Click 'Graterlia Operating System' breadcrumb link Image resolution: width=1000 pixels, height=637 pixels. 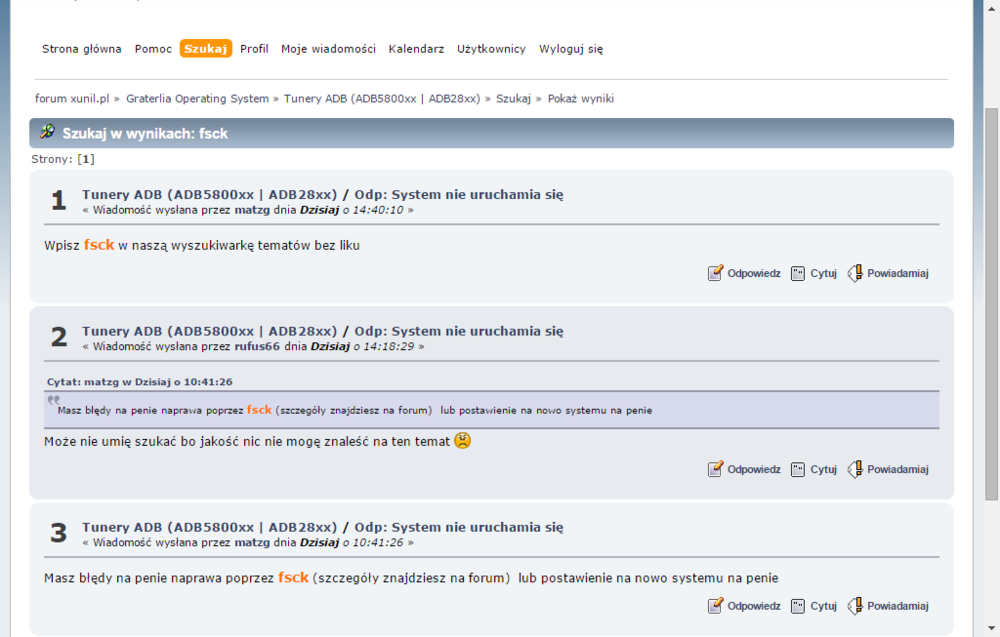click(197, 98)
